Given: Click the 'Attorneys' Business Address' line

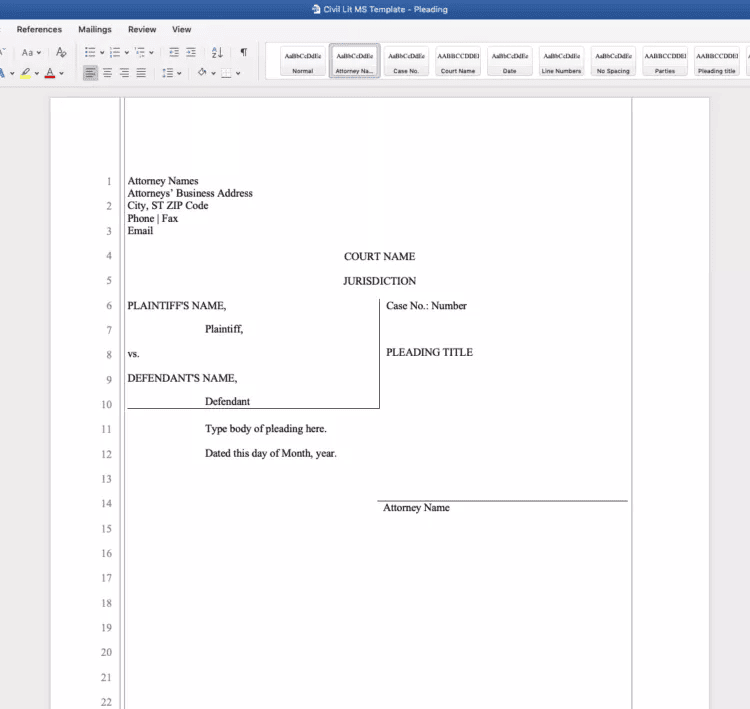Looking at the screenshot, I should tap(190, 193).
